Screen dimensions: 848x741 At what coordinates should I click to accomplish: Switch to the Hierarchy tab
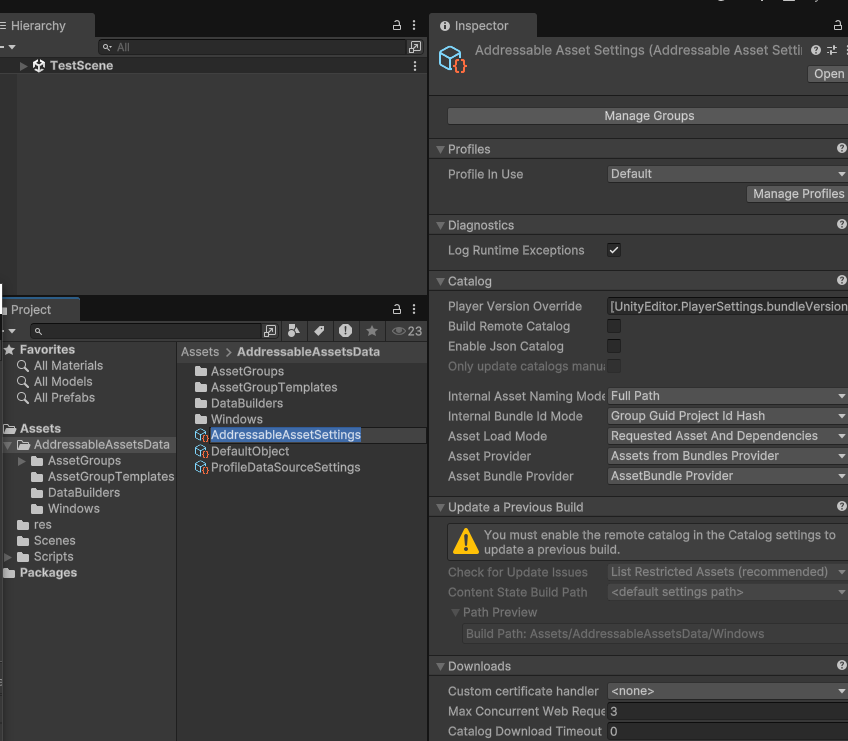pos(46,25)
